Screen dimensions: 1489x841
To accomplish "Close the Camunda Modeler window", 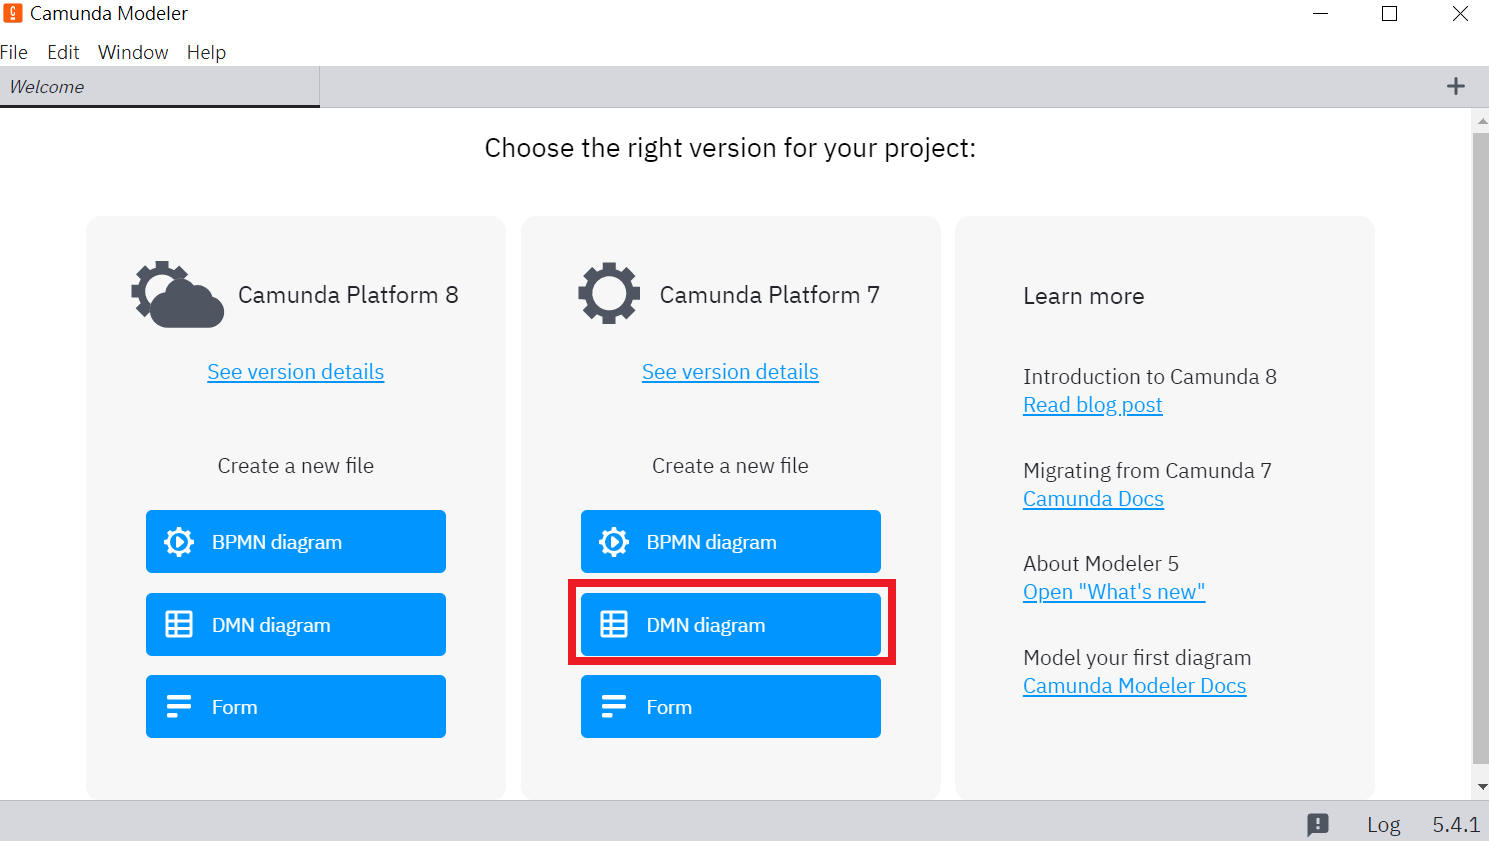I will click(1460, 14).
